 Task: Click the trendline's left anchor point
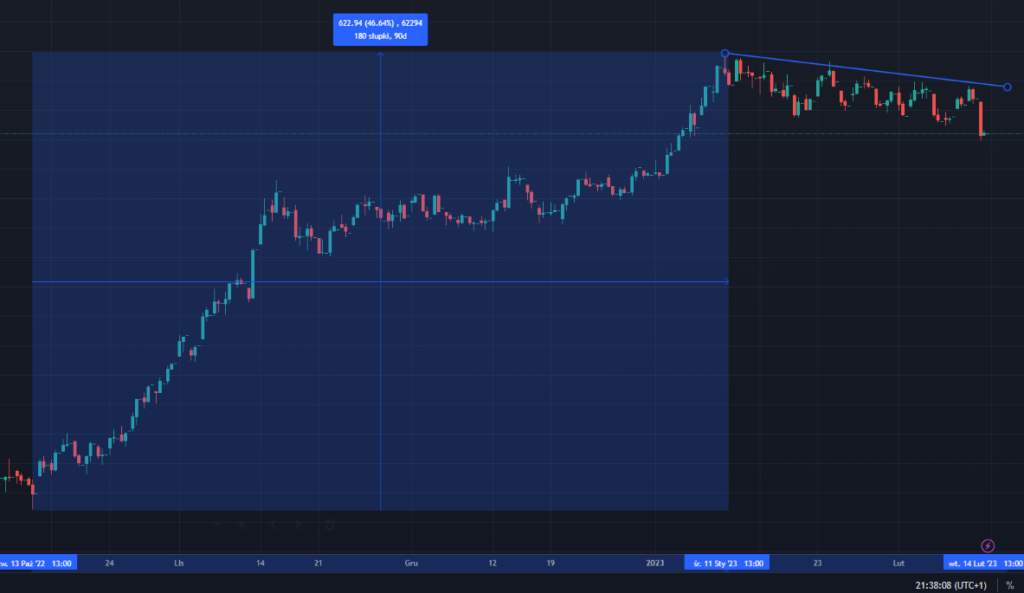pos(725,53)
